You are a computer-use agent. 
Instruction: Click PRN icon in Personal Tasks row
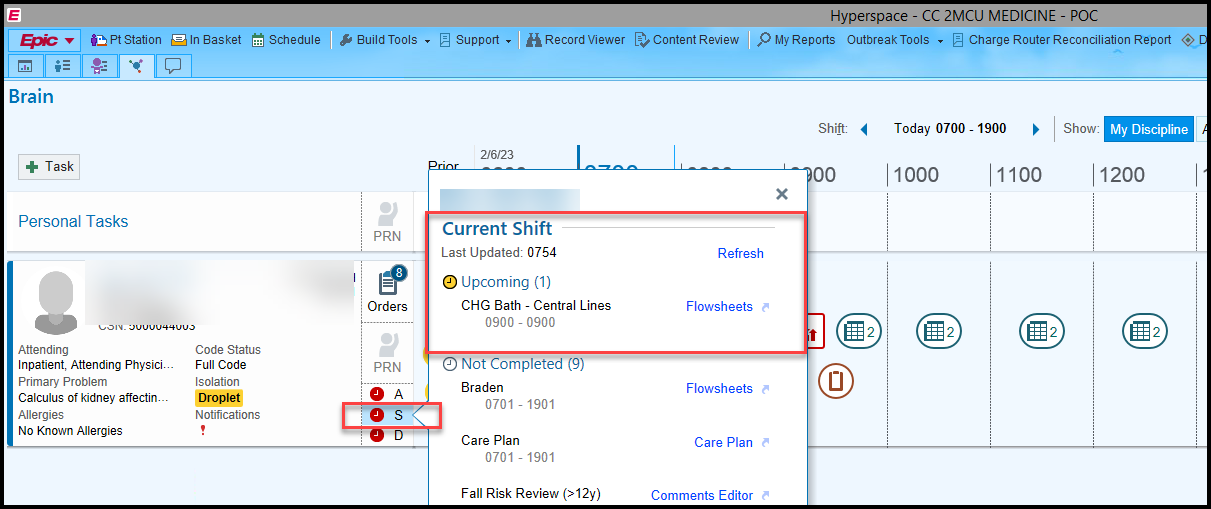pos(388,223)
